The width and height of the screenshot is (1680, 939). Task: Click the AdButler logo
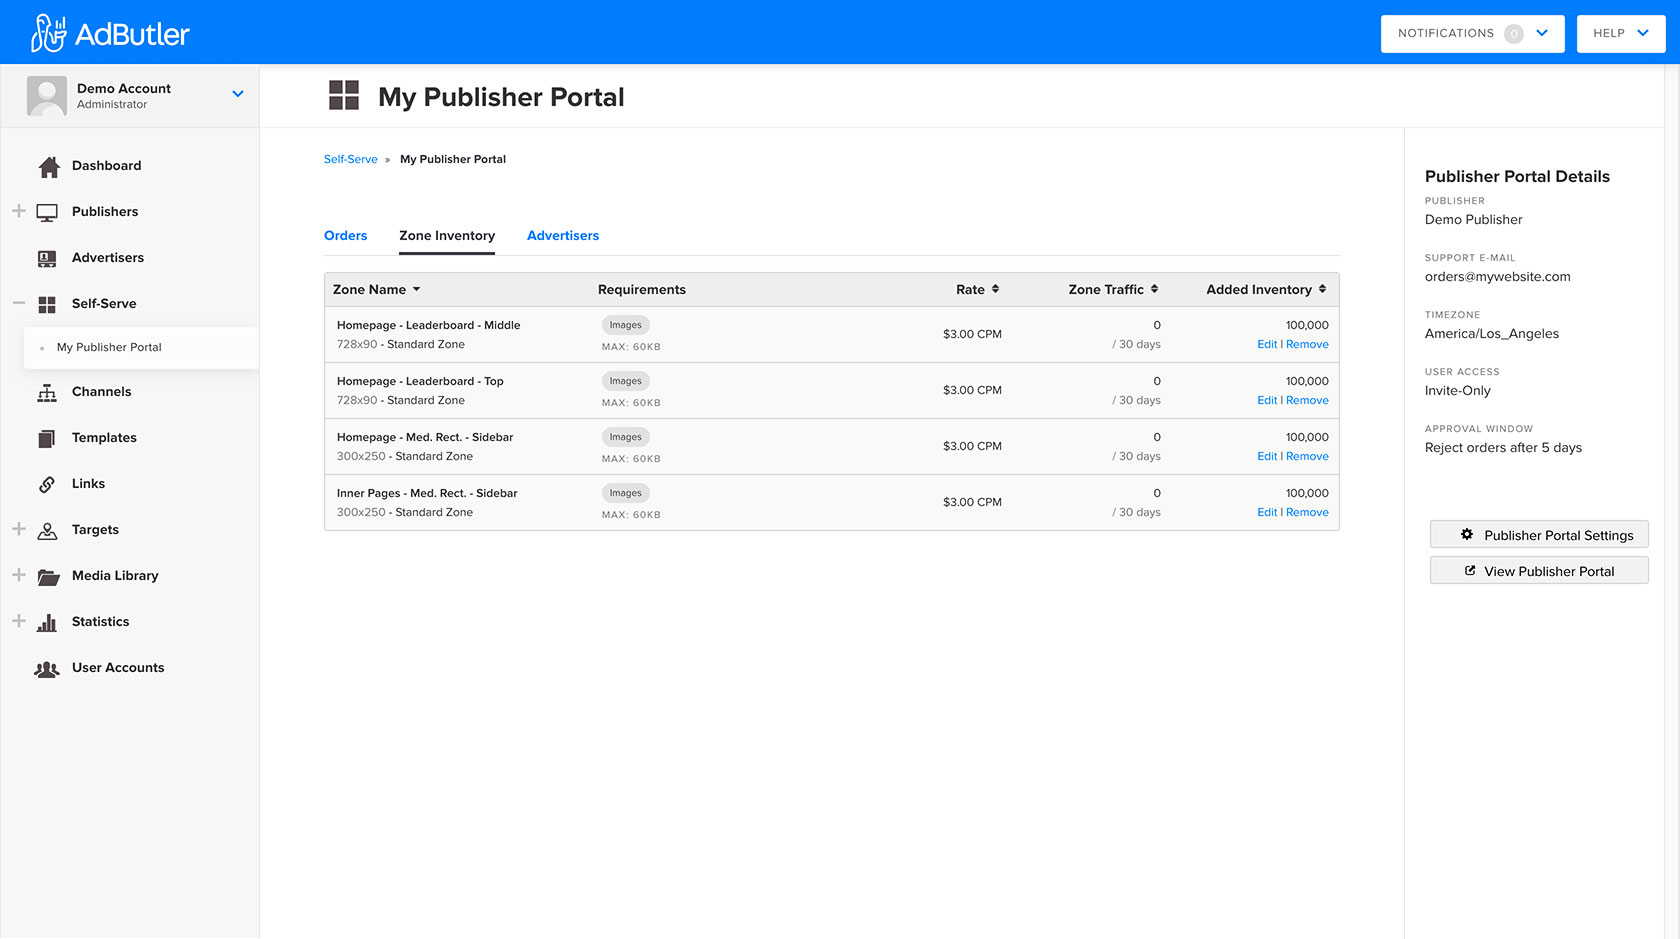111,31
